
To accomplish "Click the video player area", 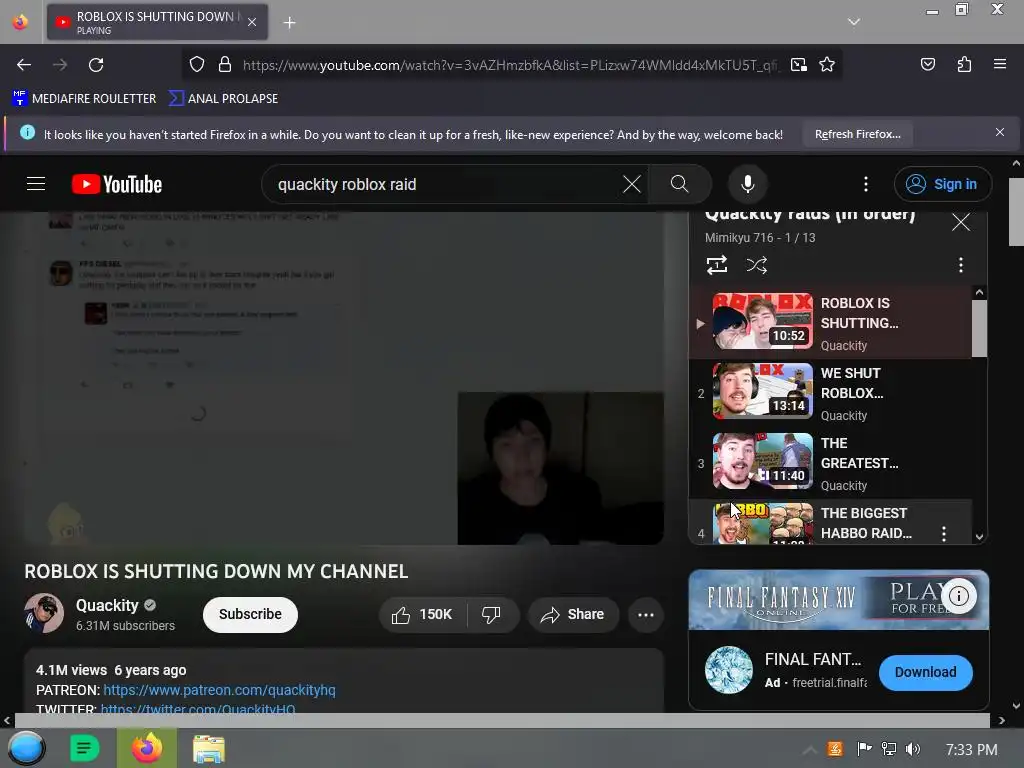I will tap(344, 377).
